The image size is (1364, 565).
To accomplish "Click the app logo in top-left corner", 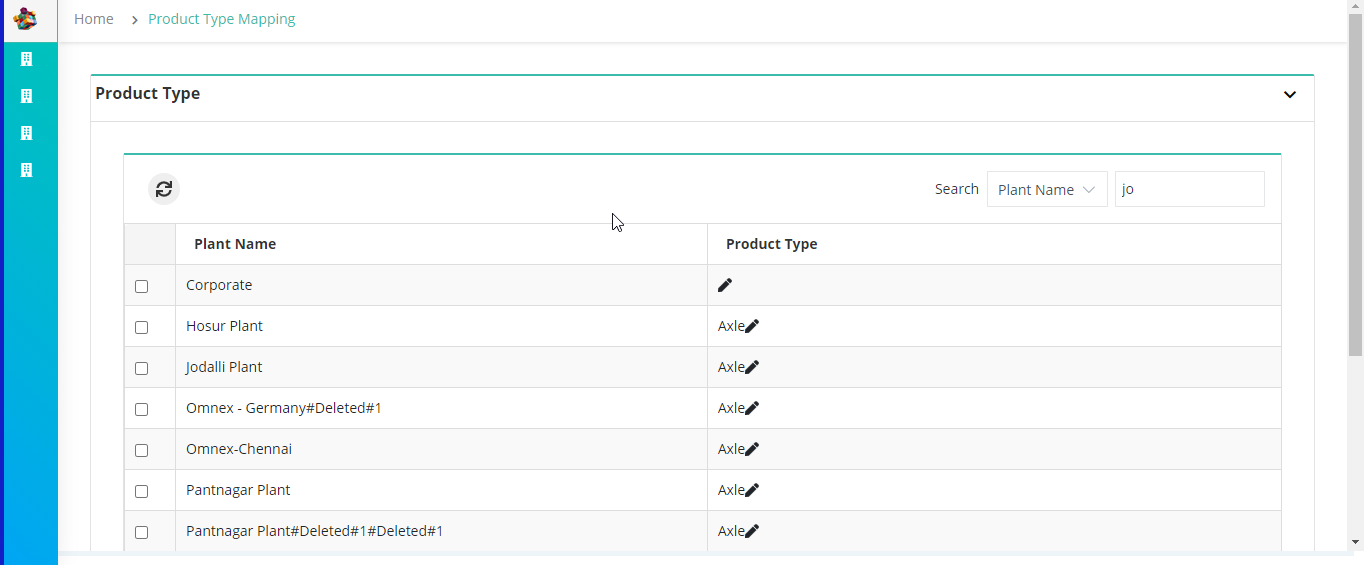I will pyautogui.click(x=26, y=19).
